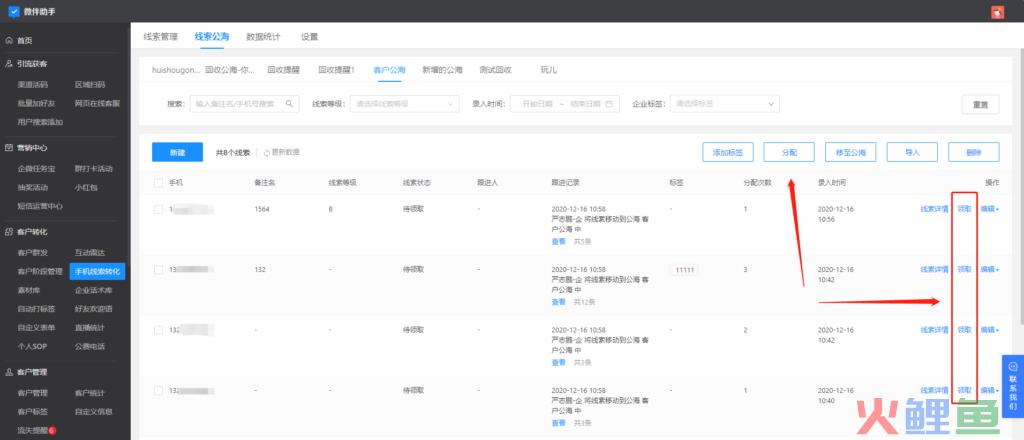Select the 线索公海 tab
This screenshot has height=440, width=1024.
pos(212,37)
